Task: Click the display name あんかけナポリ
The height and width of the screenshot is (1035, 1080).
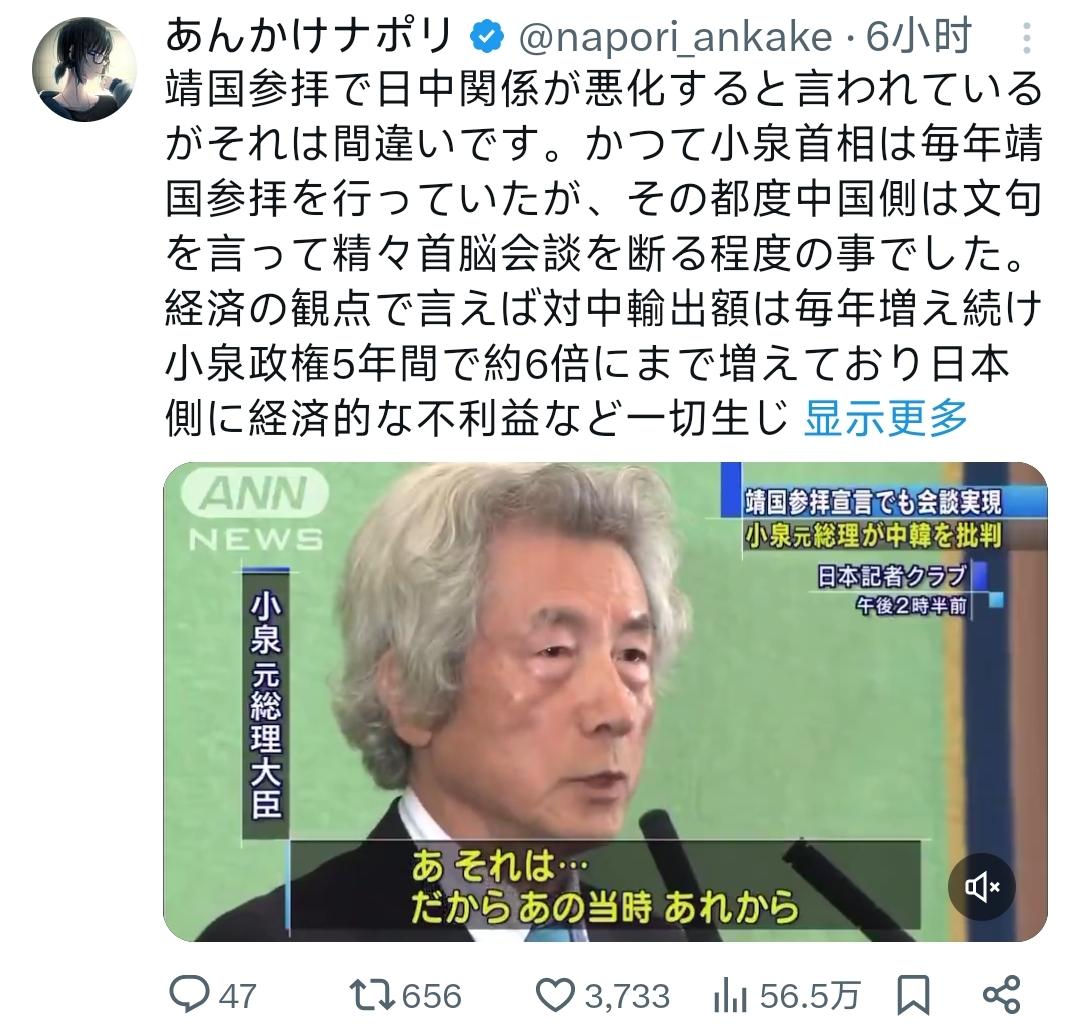Action: pos(309,36)
